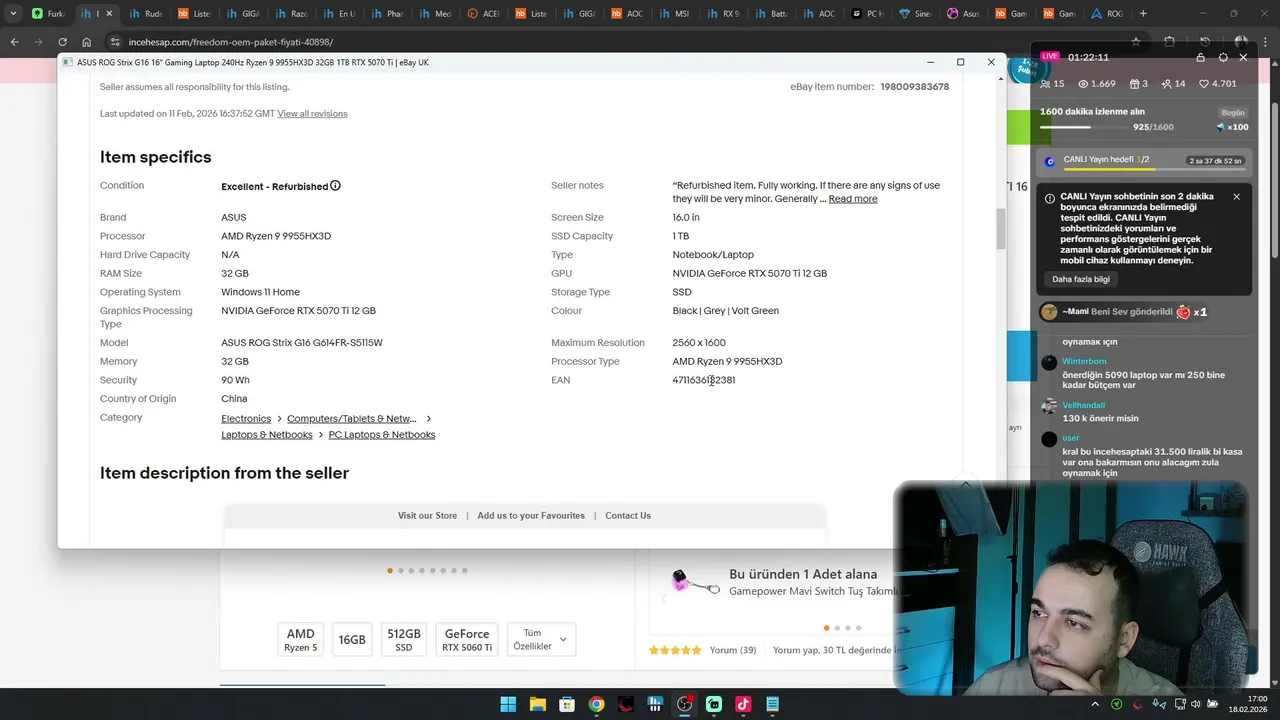
Task: Select the AMD Ryzen 5 spec box
Action: [300, 640]
